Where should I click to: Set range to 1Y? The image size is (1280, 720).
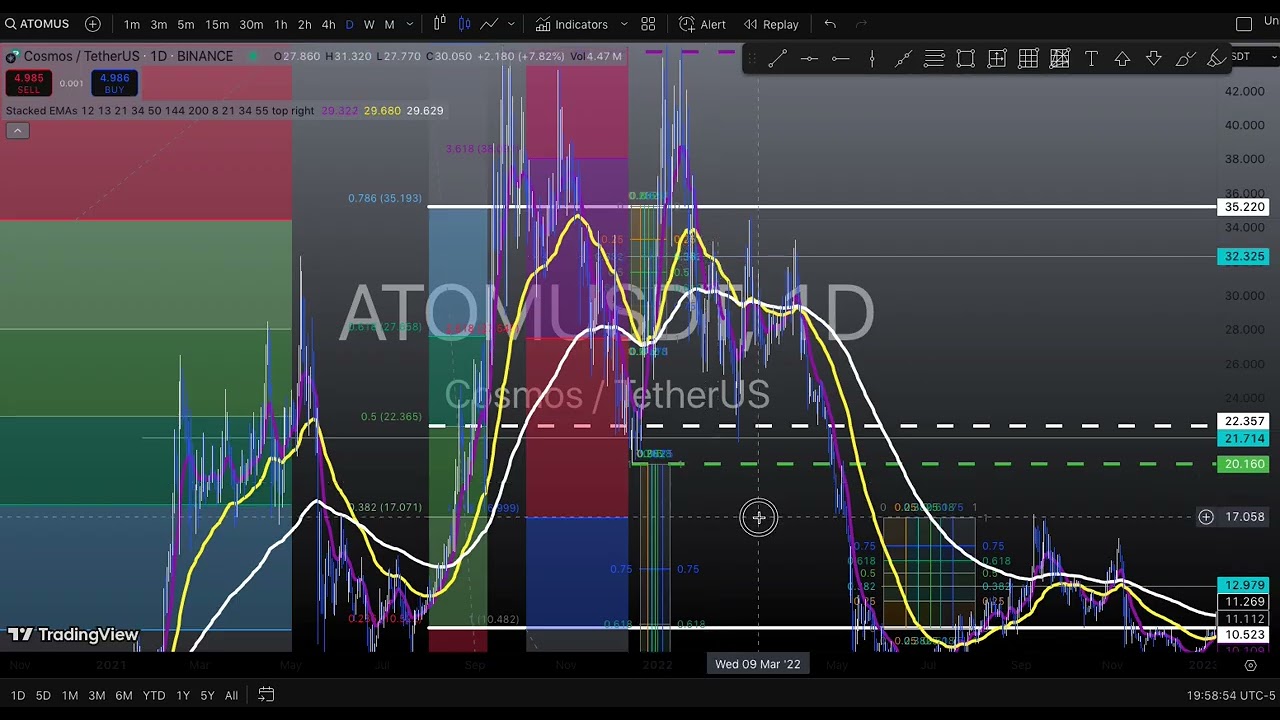[x=183, y=695]
